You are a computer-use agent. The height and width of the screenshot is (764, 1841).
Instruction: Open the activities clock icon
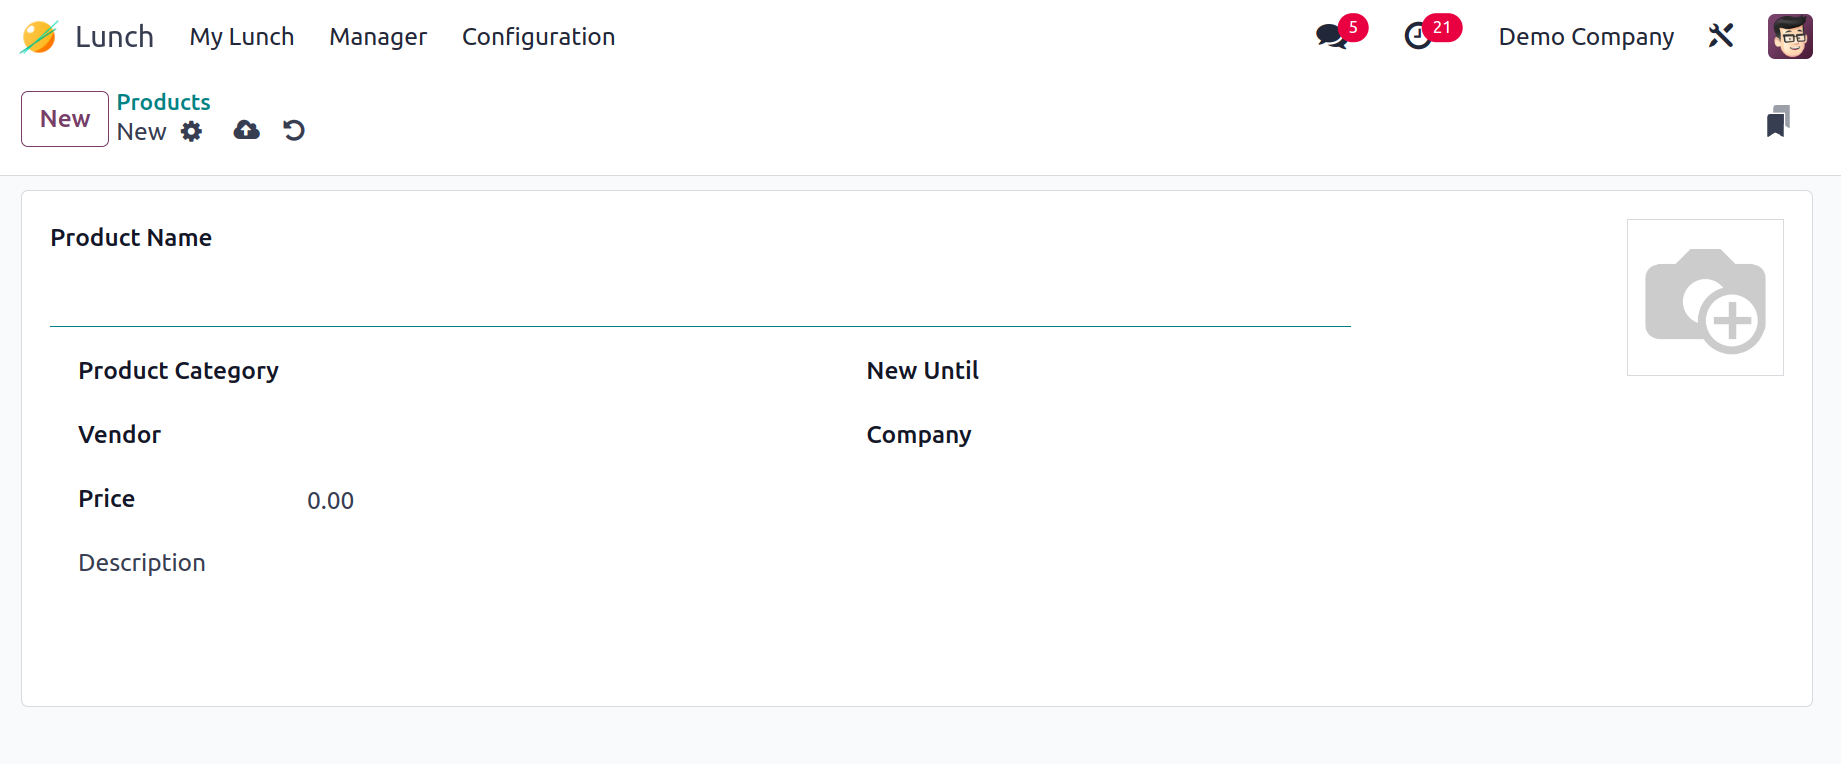(x=1418, y=37)
